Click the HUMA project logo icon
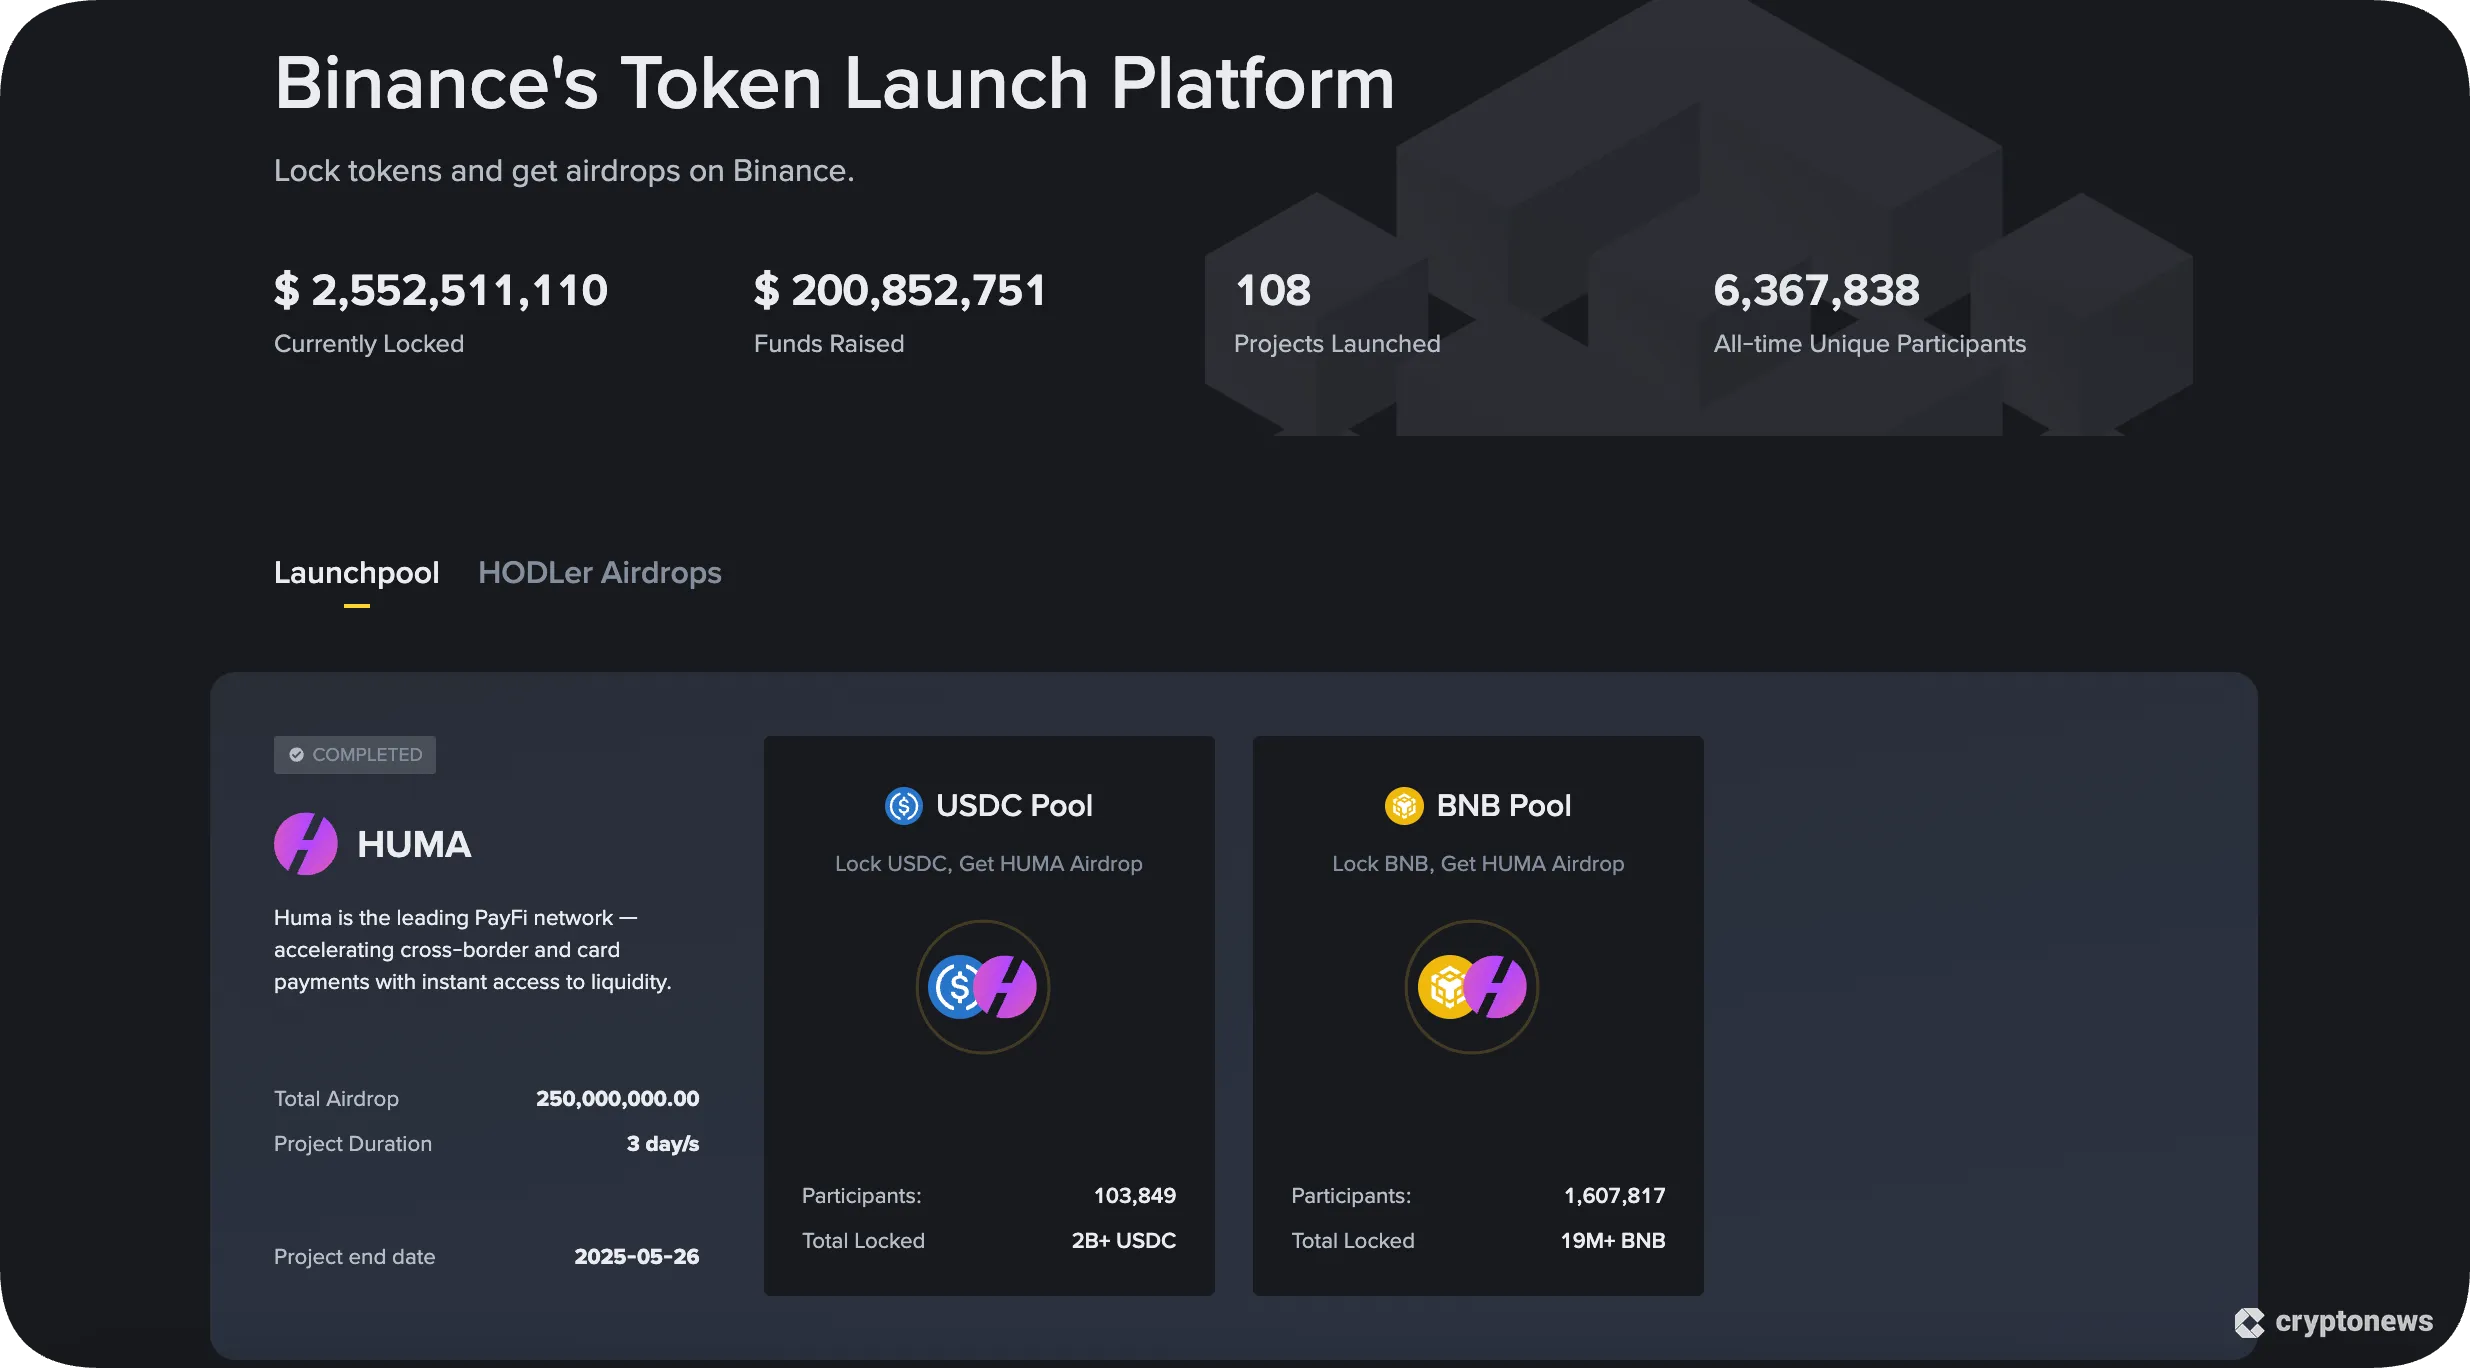Viewport: 2470px width, 1368px height. pyautogui.click(x=306, y=843)
